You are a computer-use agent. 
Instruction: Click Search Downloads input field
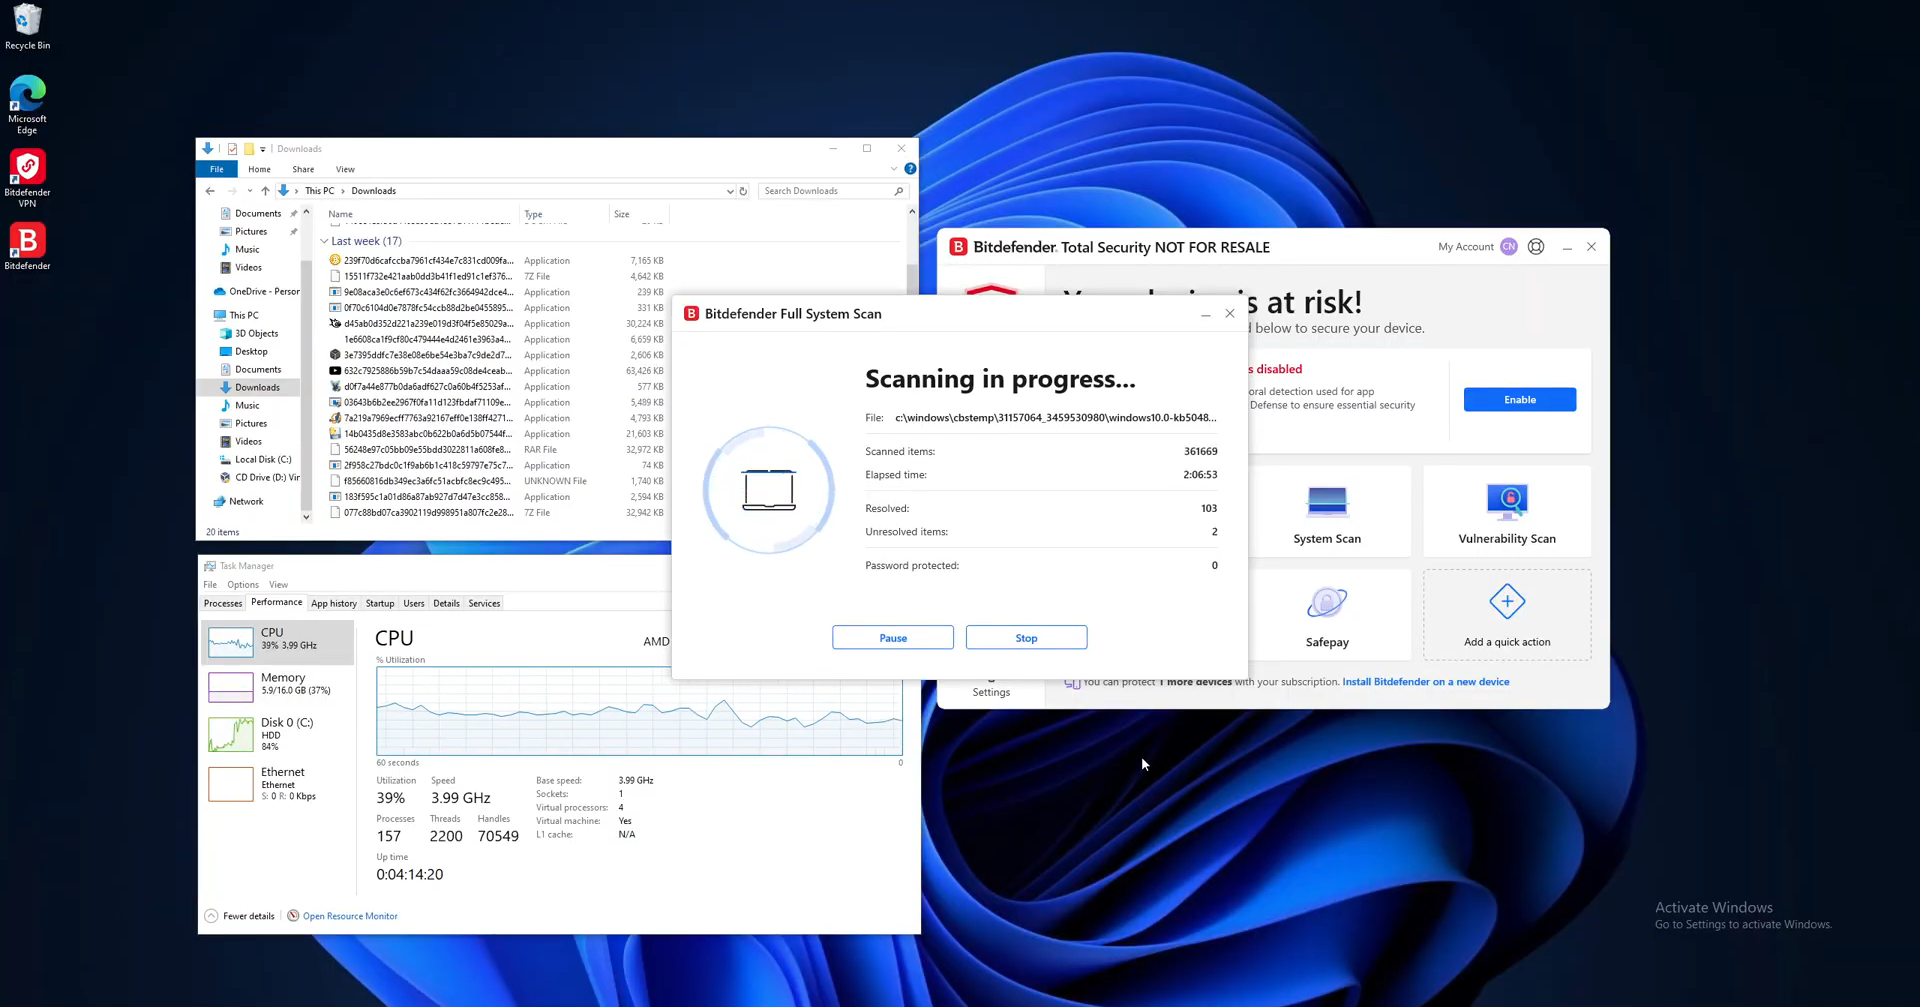point(825,191)
